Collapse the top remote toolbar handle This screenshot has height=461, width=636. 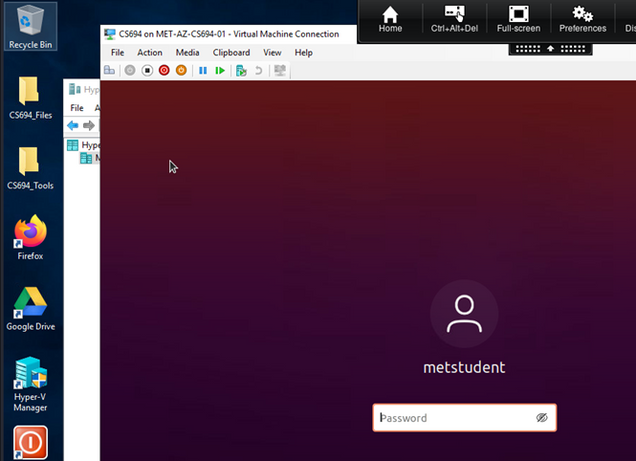(549, 48)
